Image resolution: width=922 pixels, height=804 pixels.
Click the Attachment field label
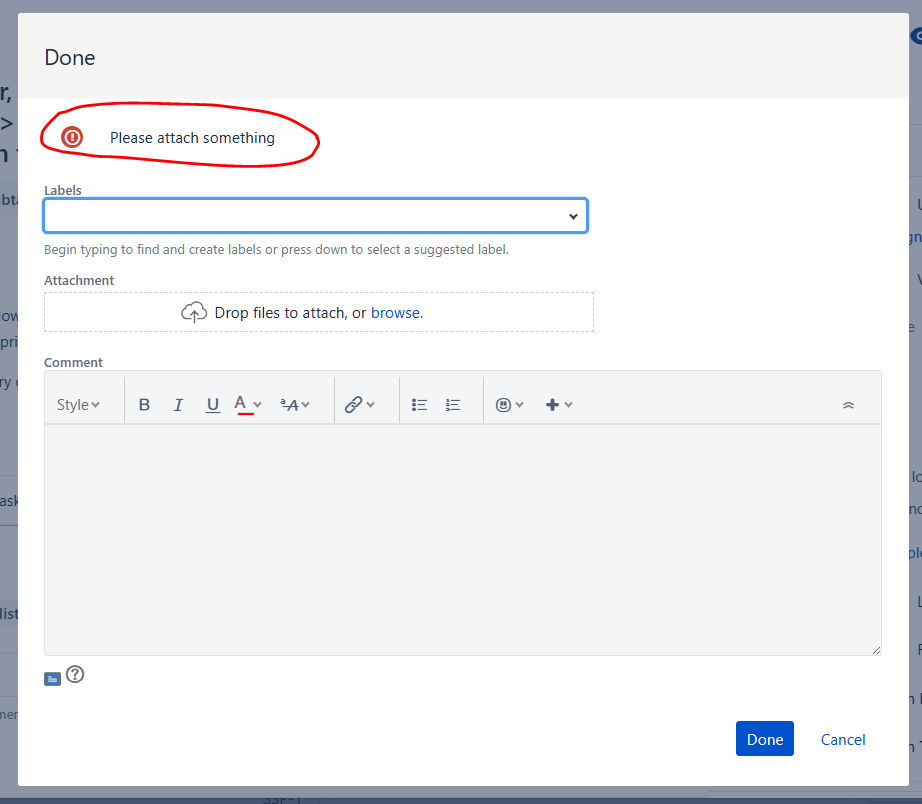[x=79, y=281]
